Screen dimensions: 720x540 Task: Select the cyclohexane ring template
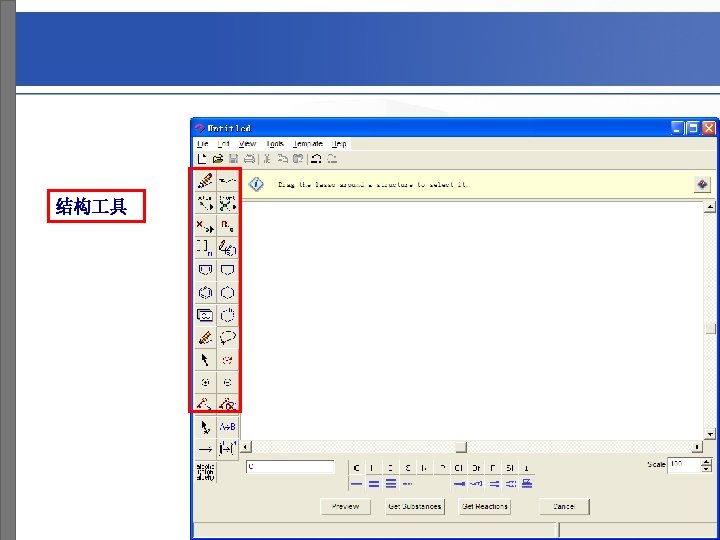coord(227,292)
